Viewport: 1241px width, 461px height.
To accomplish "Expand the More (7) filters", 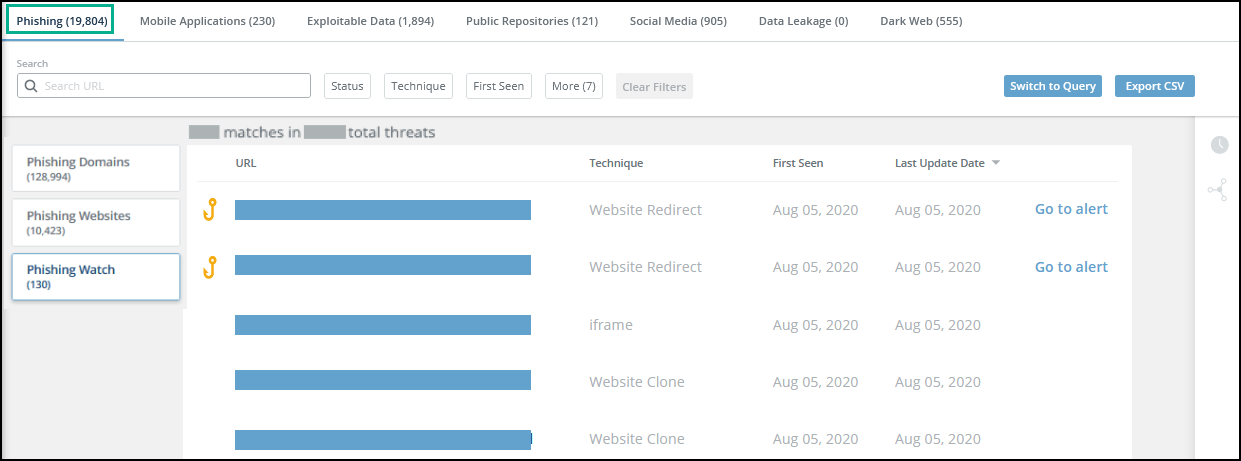I will point(574,86).
